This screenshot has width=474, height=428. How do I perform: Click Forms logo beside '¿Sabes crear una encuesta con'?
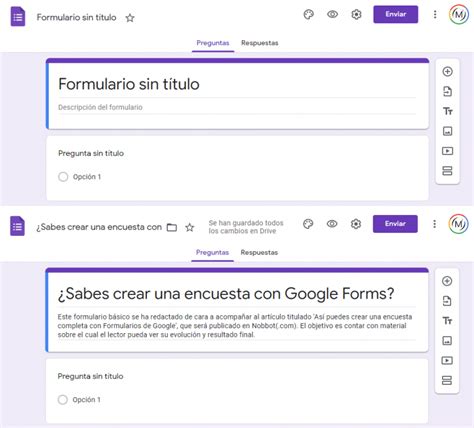(17, 226)
